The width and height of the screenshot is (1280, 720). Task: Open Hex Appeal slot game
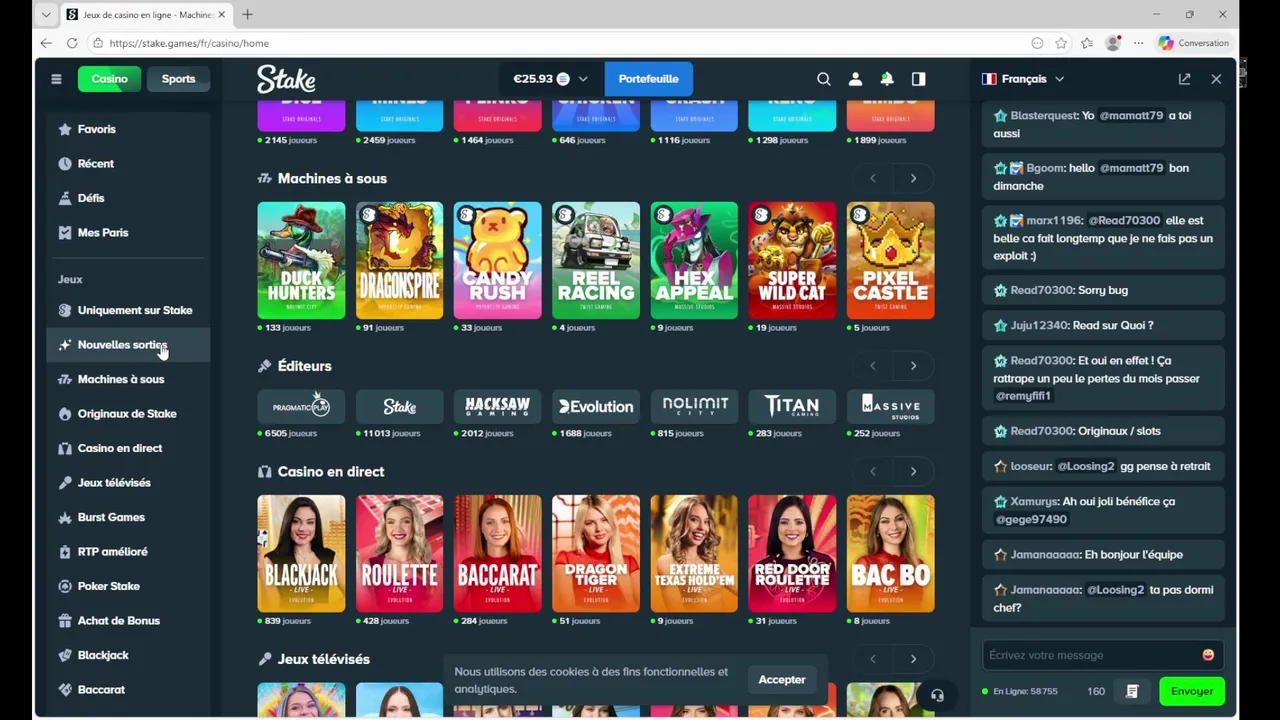click(x=694, y=261)
